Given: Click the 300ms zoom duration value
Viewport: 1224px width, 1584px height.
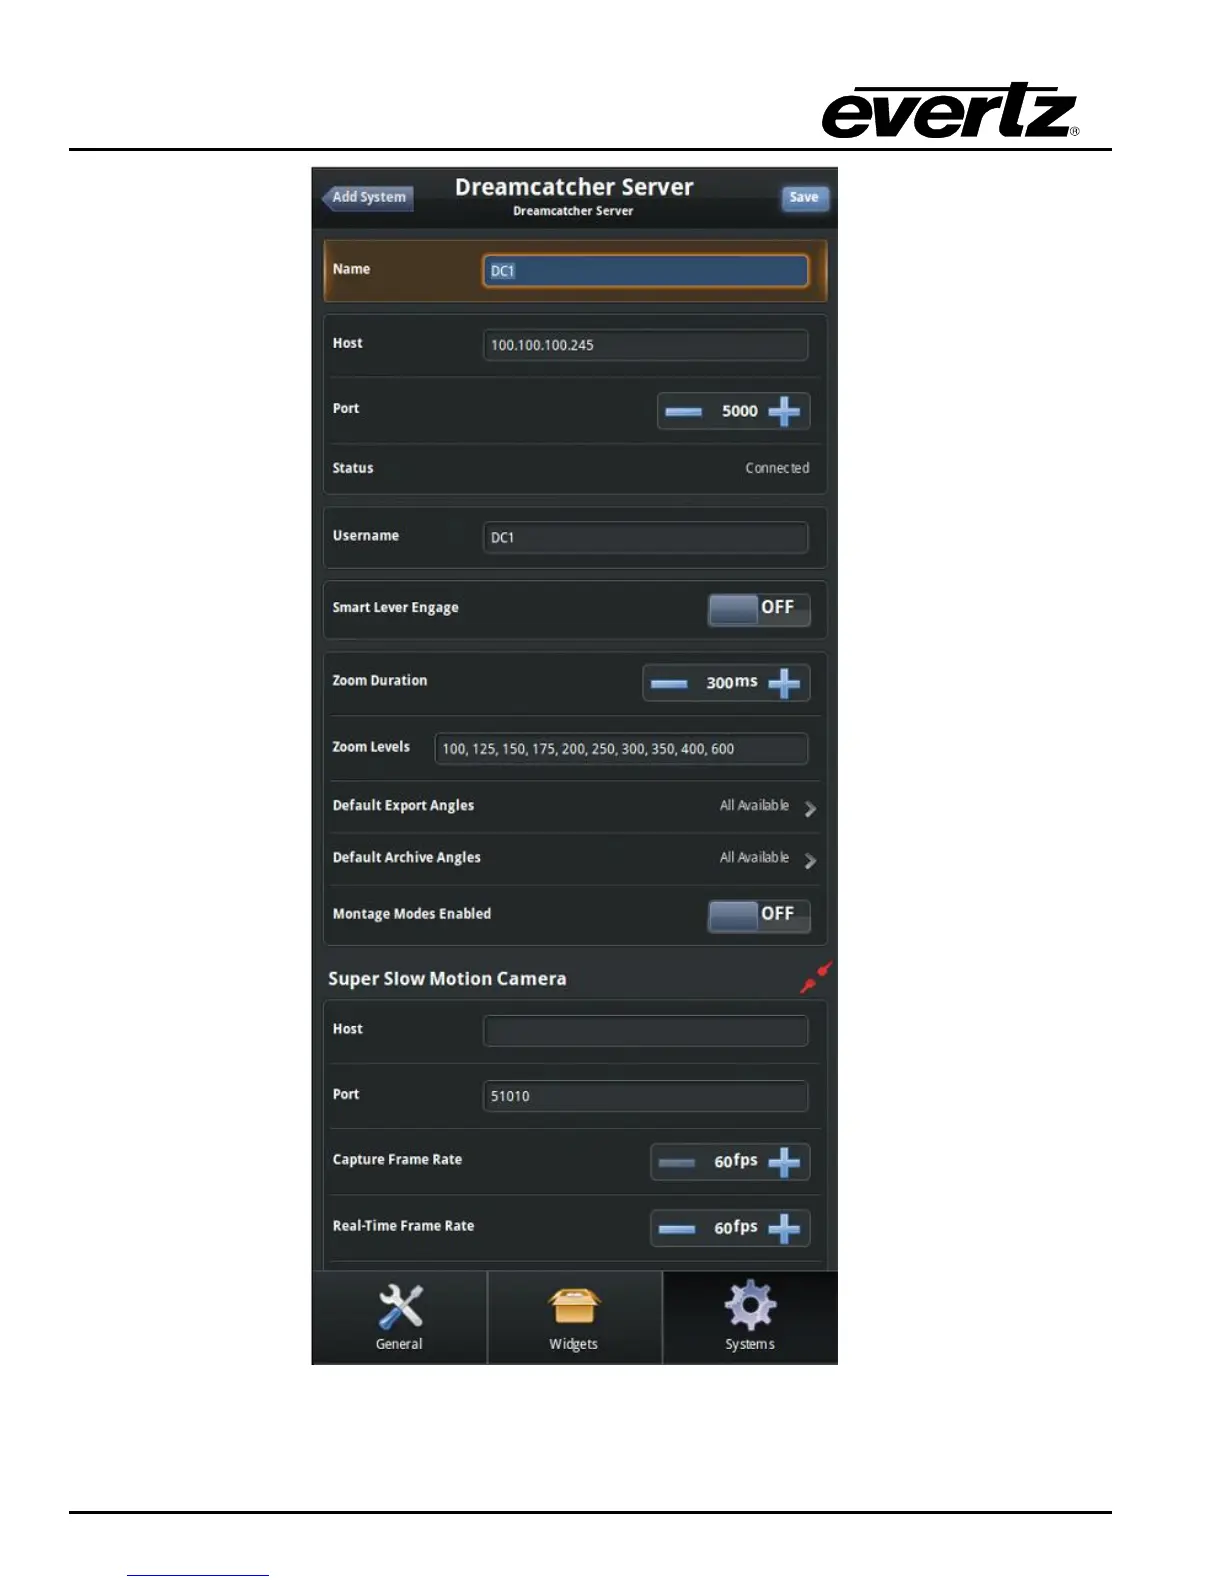Looking at the screenshot, I should pos(732,683).
